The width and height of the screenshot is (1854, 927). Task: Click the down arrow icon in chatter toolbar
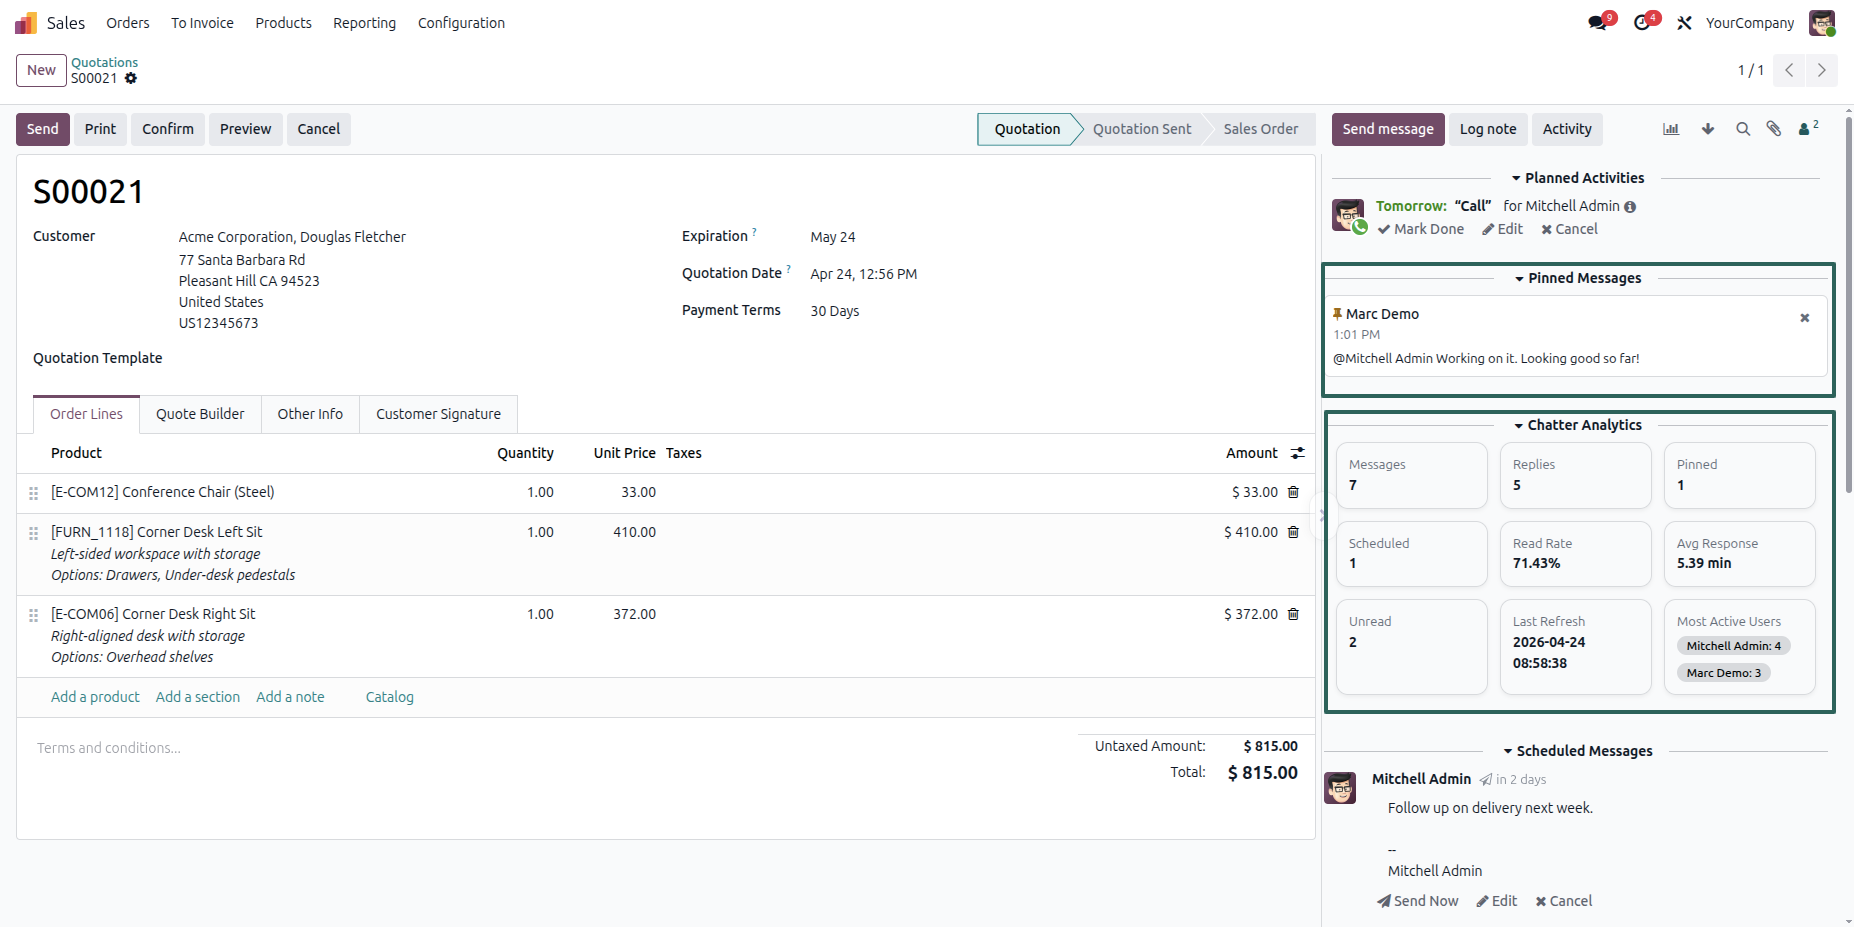[x=1708, y=129]
